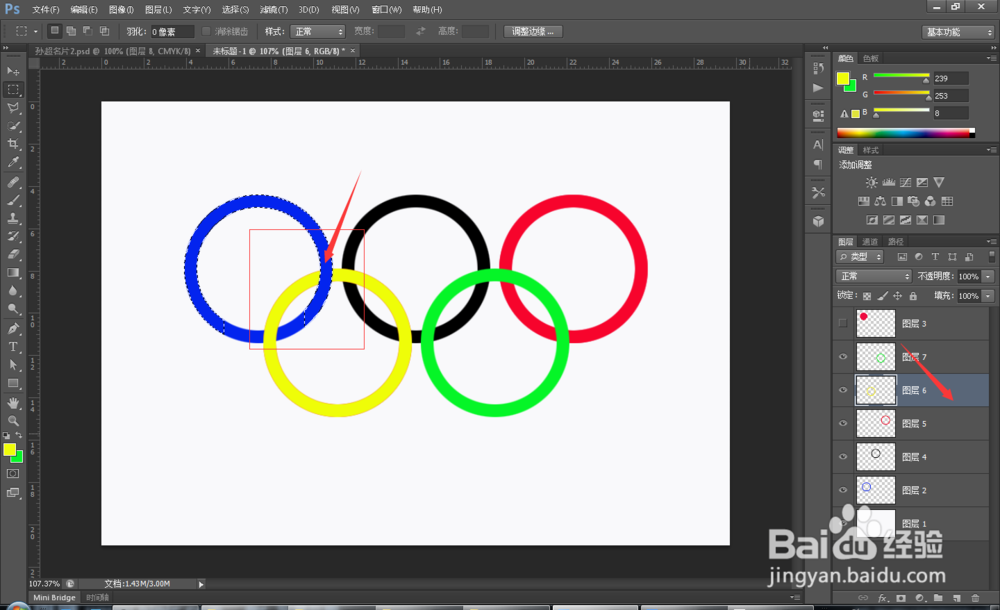Open Layers panel flyout menu
Viewport: 1000px width, 610px height.
point(990,241)
